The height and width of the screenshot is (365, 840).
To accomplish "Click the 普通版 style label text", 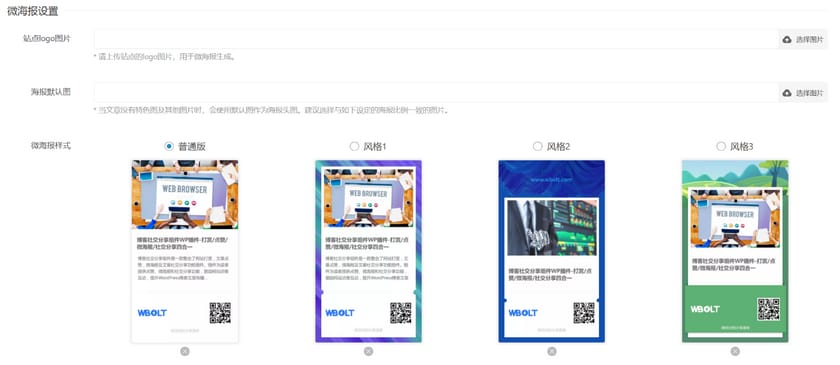I will point(192,146).
